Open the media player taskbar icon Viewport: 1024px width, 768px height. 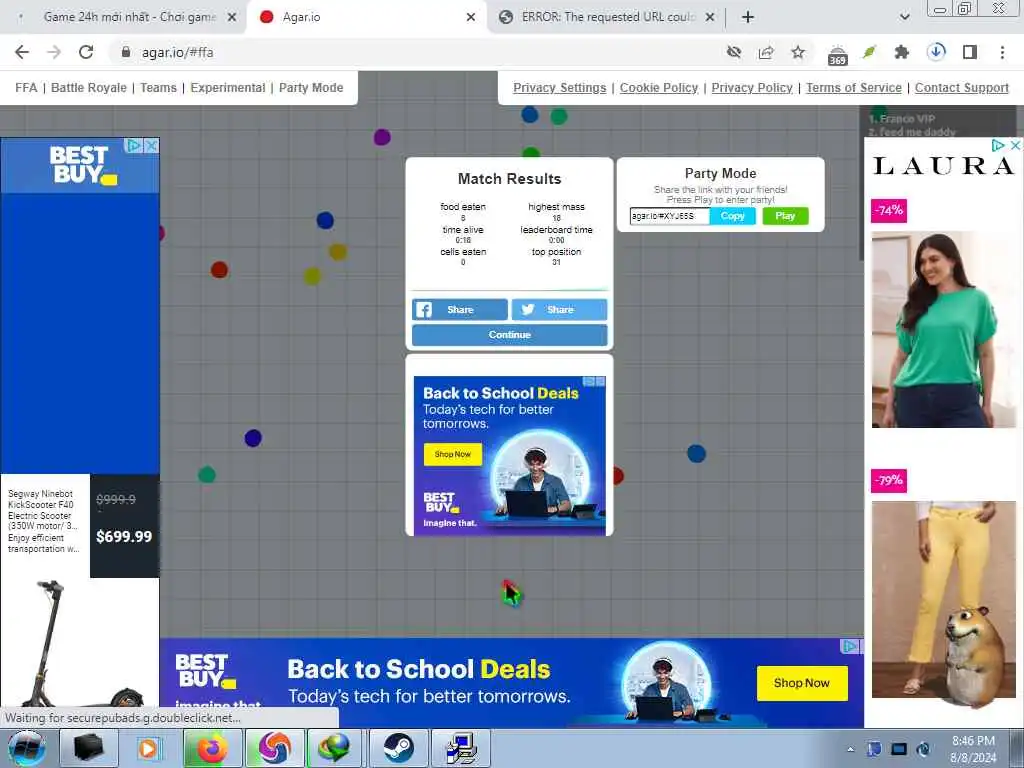coord(148,748)
